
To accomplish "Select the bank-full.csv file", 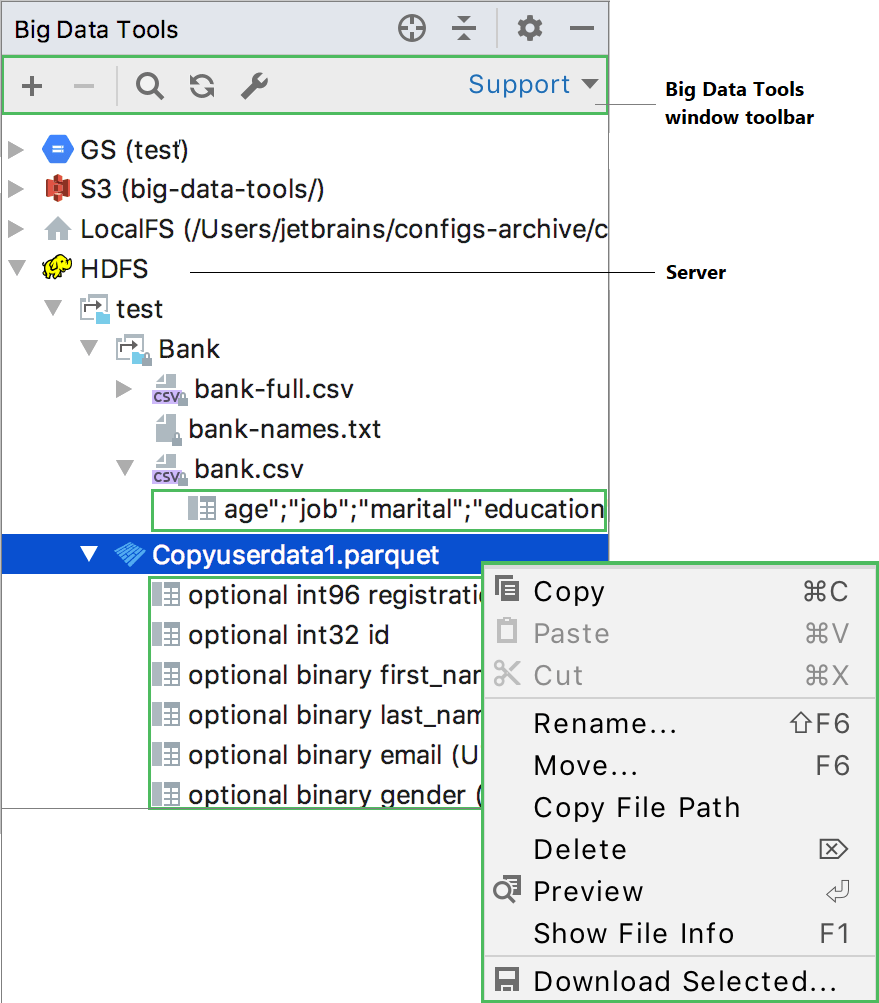I will coord(274,390).
